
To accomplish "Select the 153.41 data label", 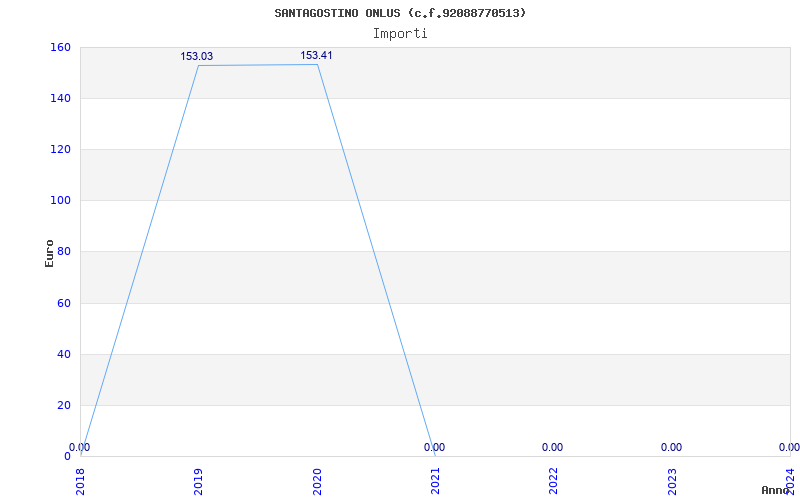I will [x=316, y=55].
